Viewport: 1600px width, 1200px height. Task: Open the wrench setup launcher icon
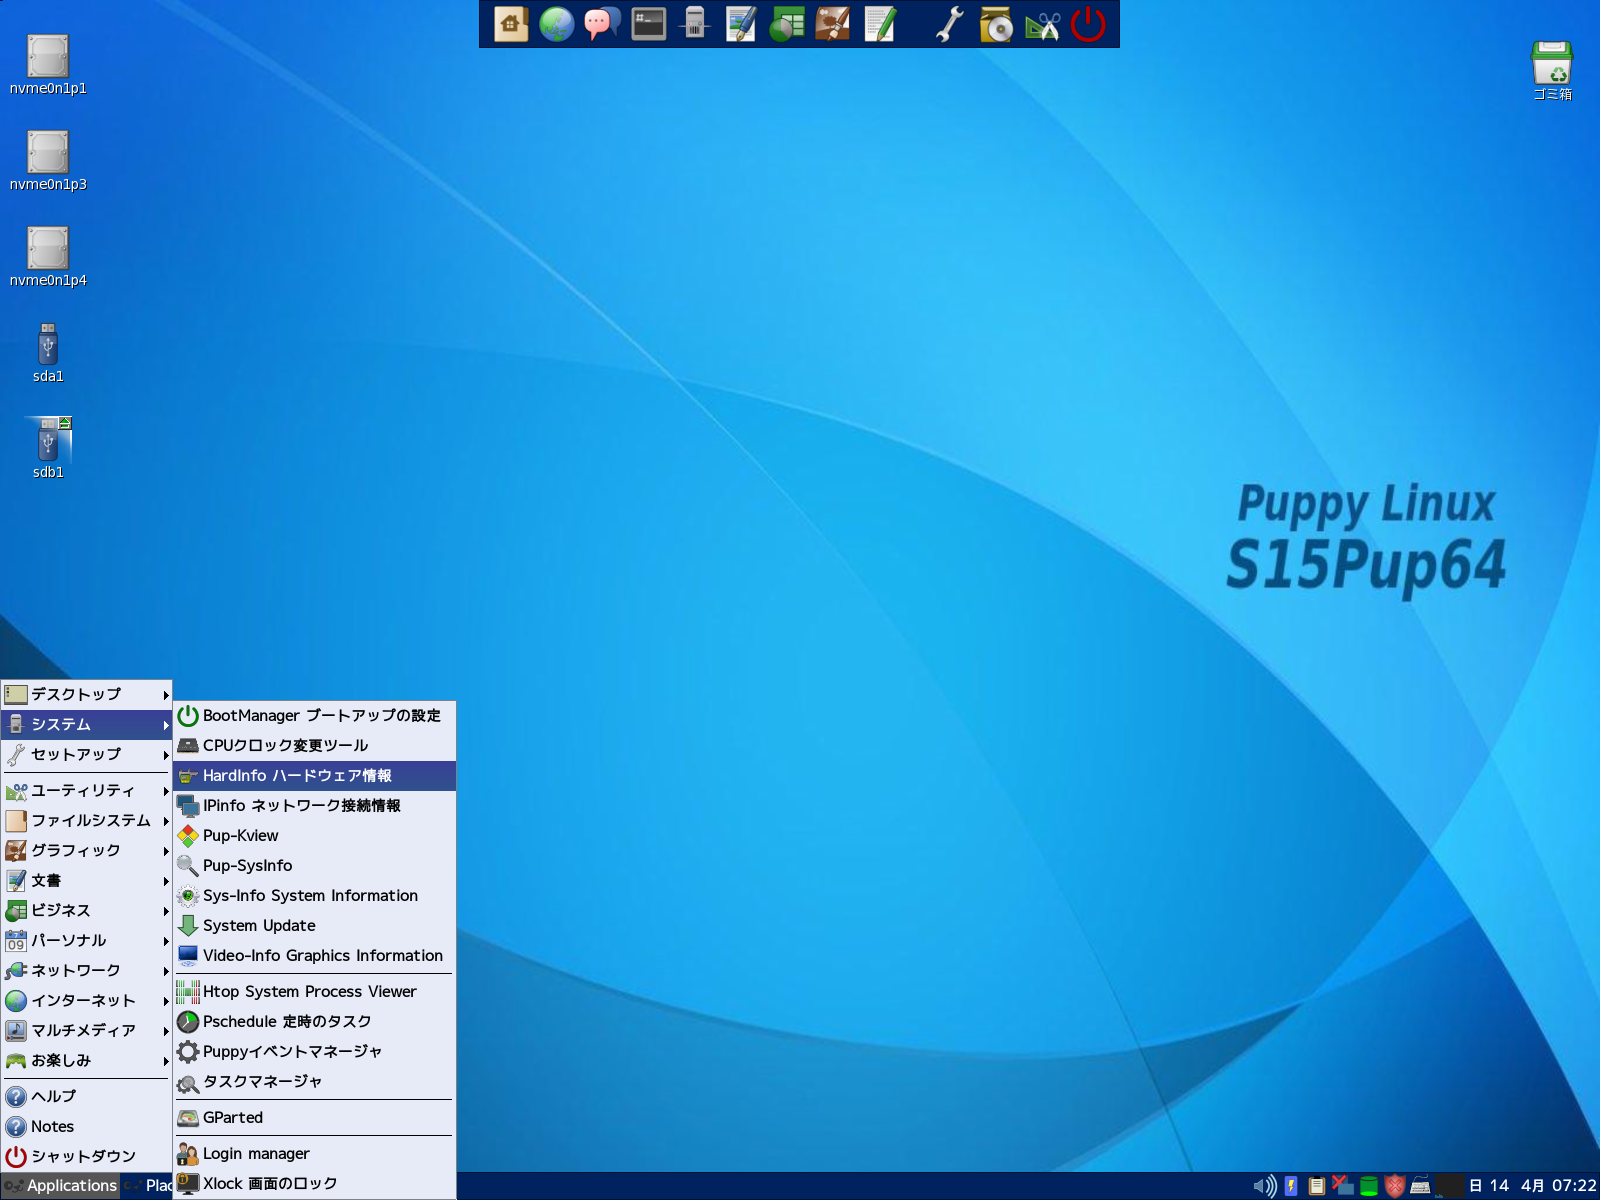(x=950, y=24)
